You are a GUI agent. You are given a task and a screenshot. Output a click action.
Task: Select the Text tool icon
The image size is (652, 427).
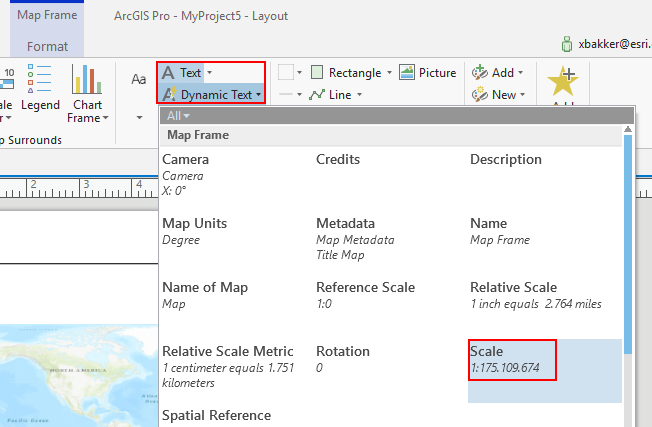169,72
